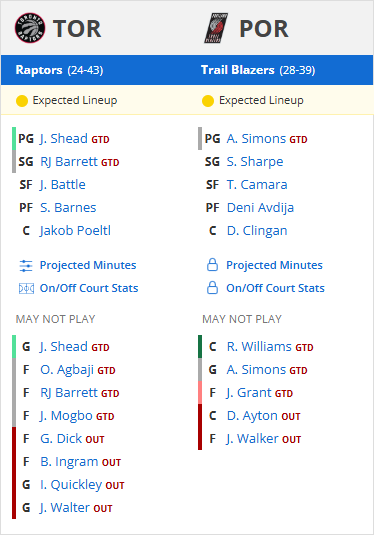
Task: View S. Barnes player profile
Action: pyautogui.click(x=68, y=207)
